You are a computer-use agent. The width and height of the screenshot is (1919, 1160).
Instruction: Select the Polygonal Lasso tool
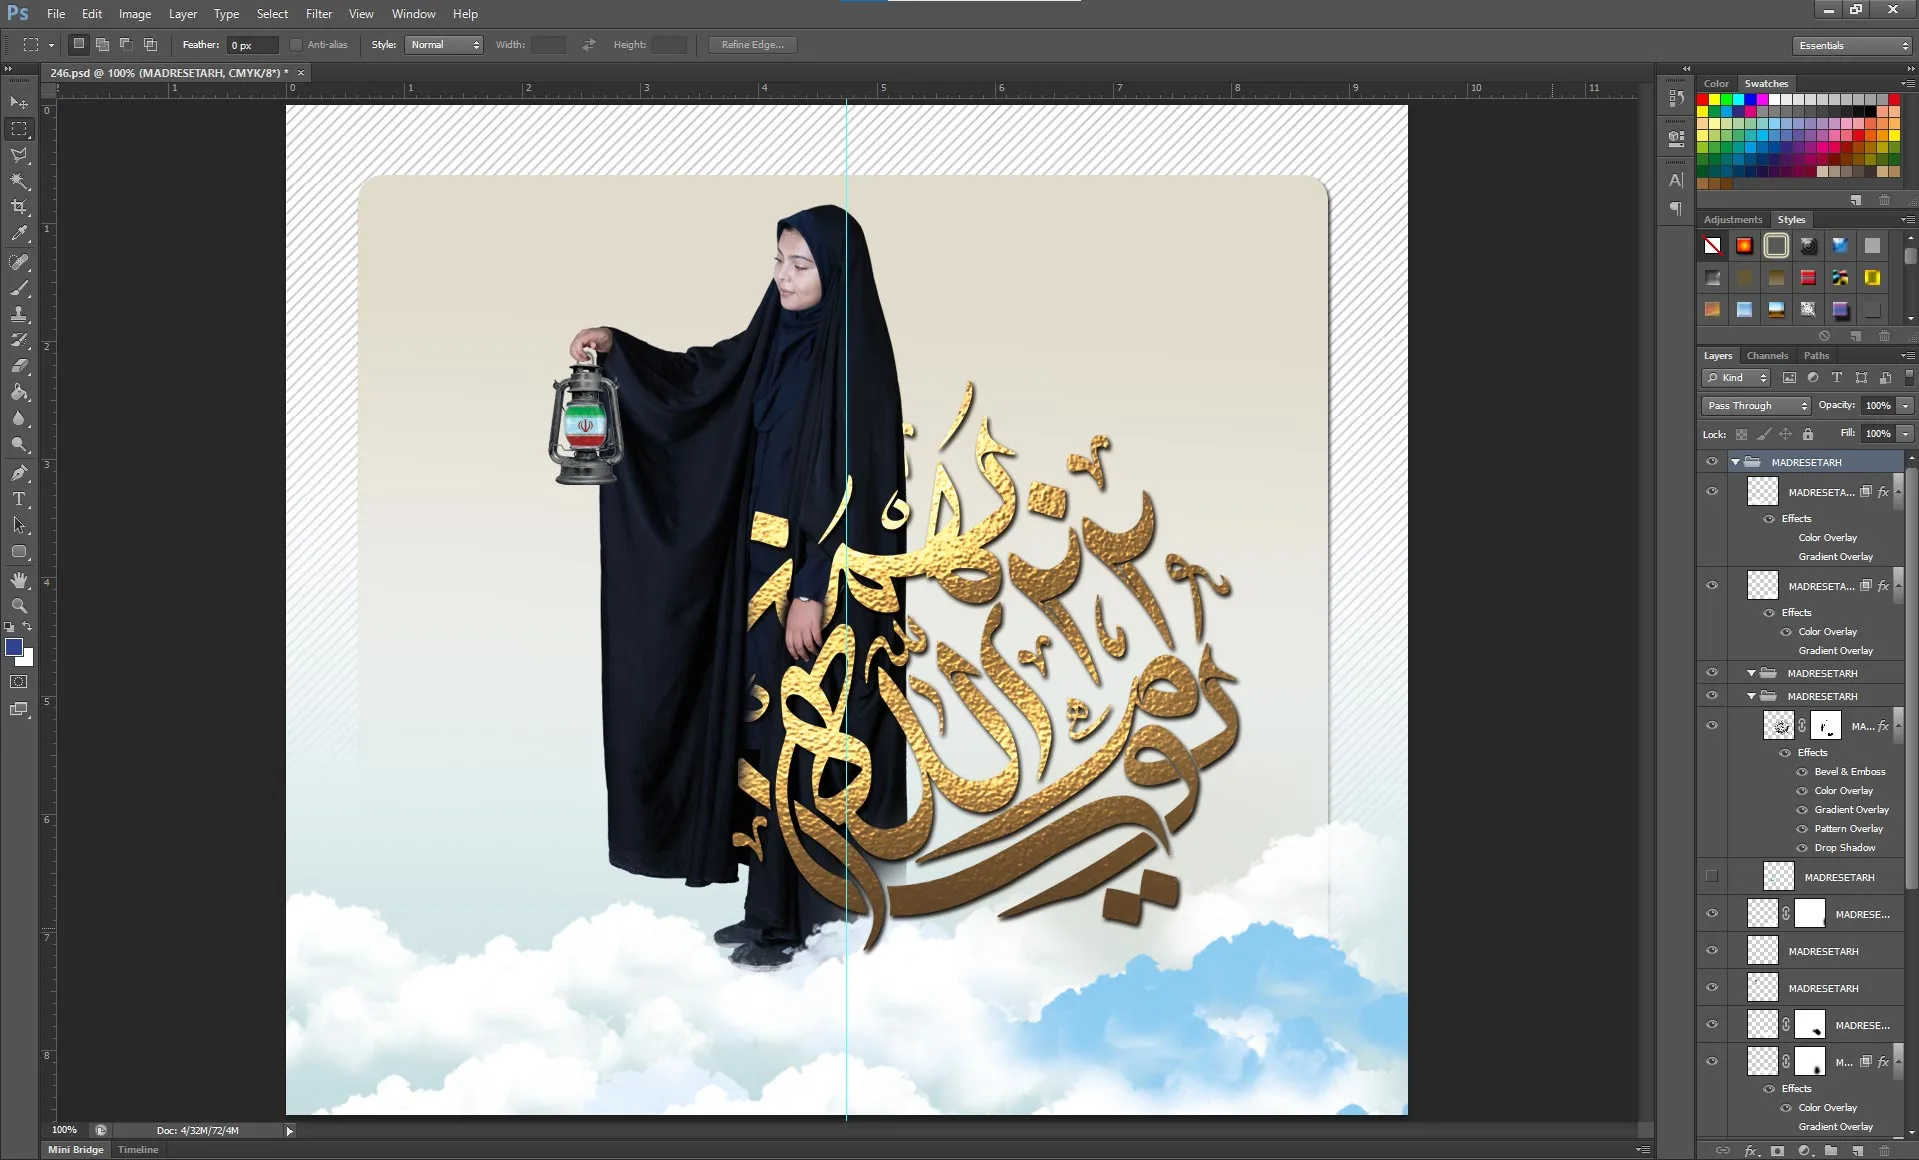pos(19,155)
